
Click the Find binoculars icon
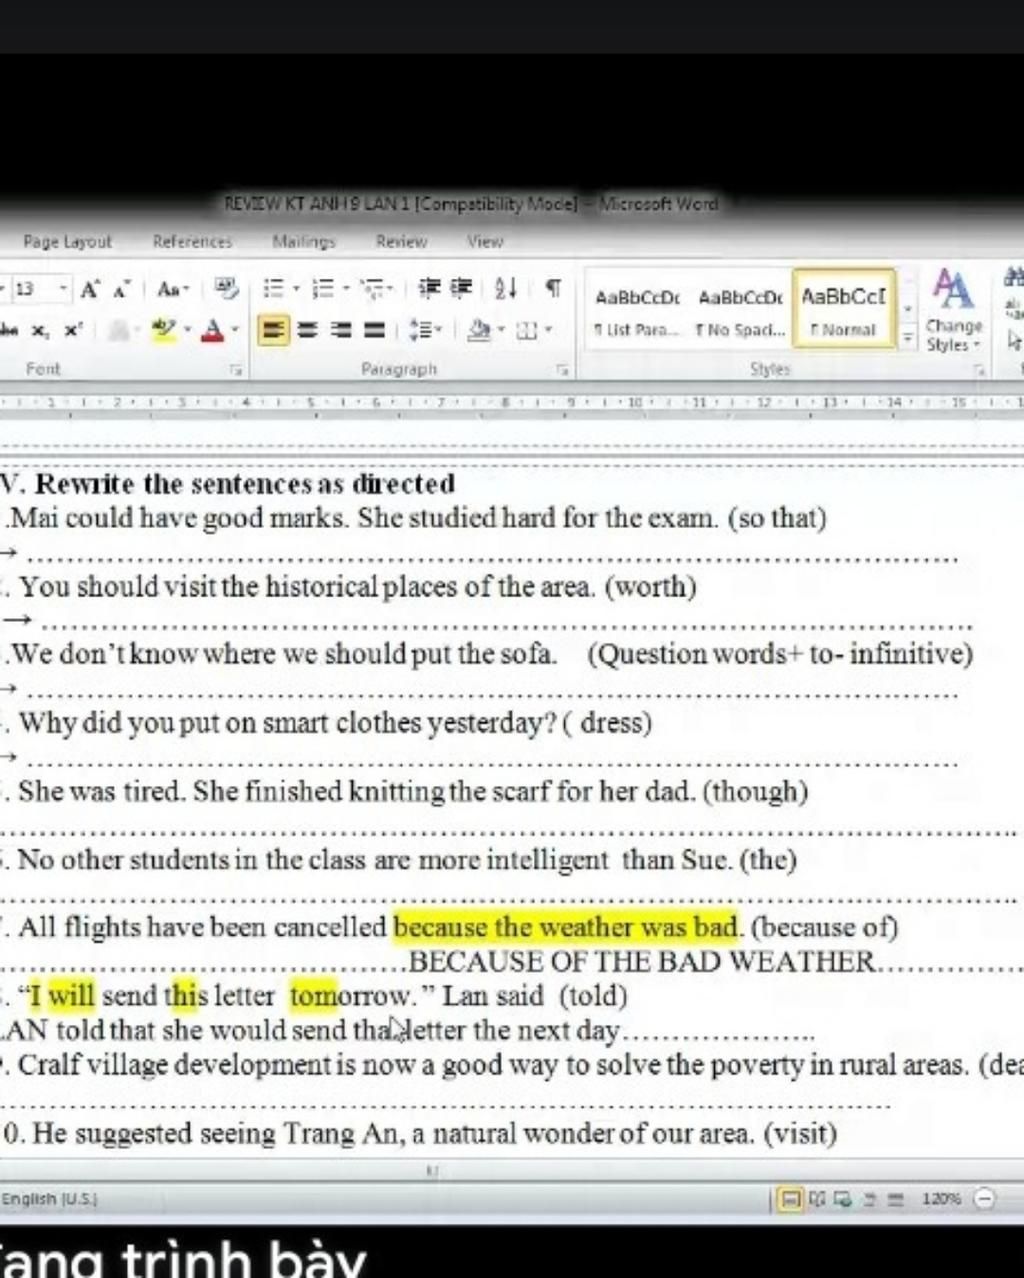(1015, 279)
